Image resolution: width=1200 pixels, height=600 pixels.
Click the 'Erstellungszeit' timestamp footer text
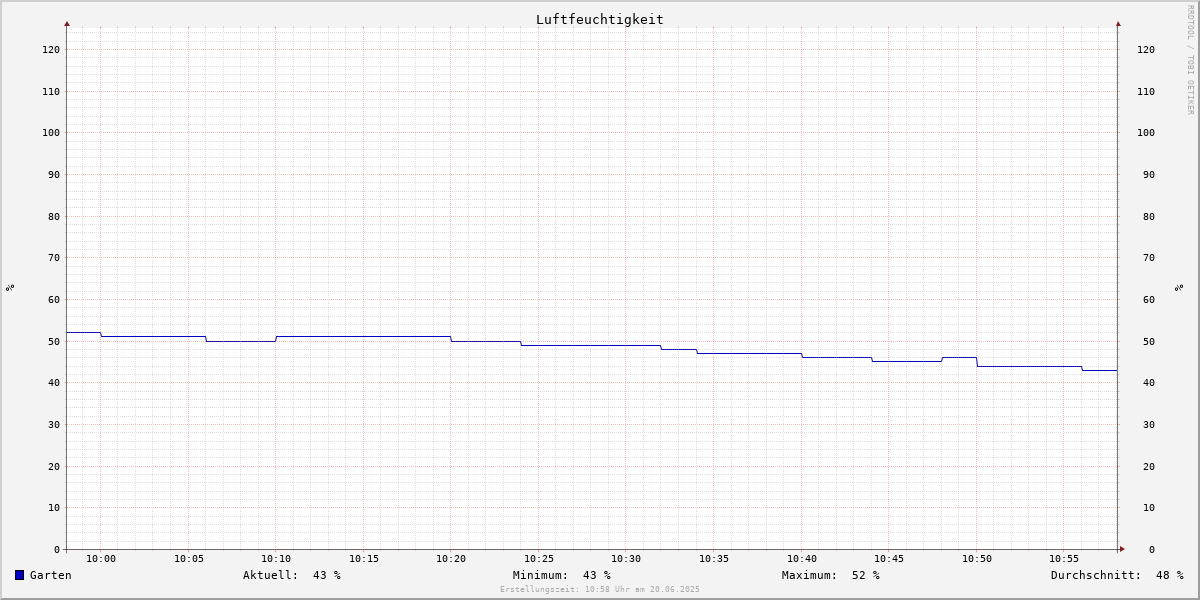[x=600, y=589]
